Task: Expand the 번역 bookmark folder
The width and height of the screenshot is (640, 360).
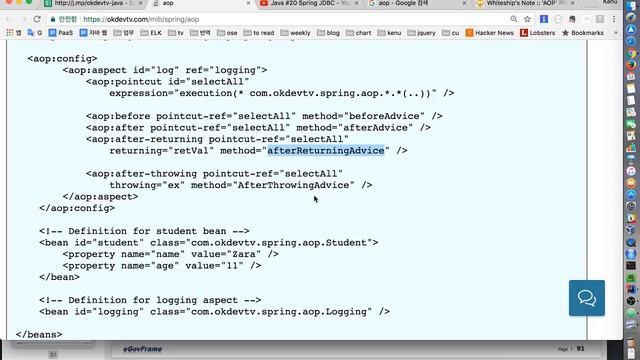Action: coord(200,33)
